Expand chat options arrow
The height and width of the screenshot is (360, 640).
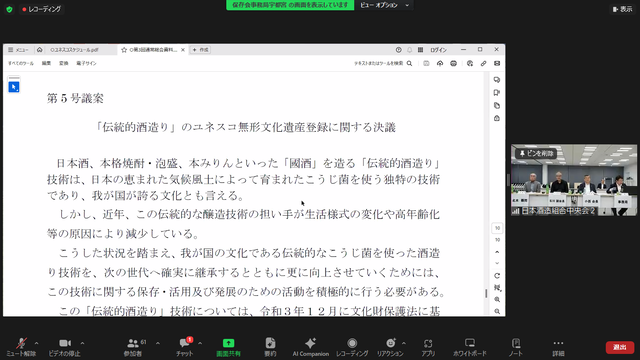[x=200, y=343]
